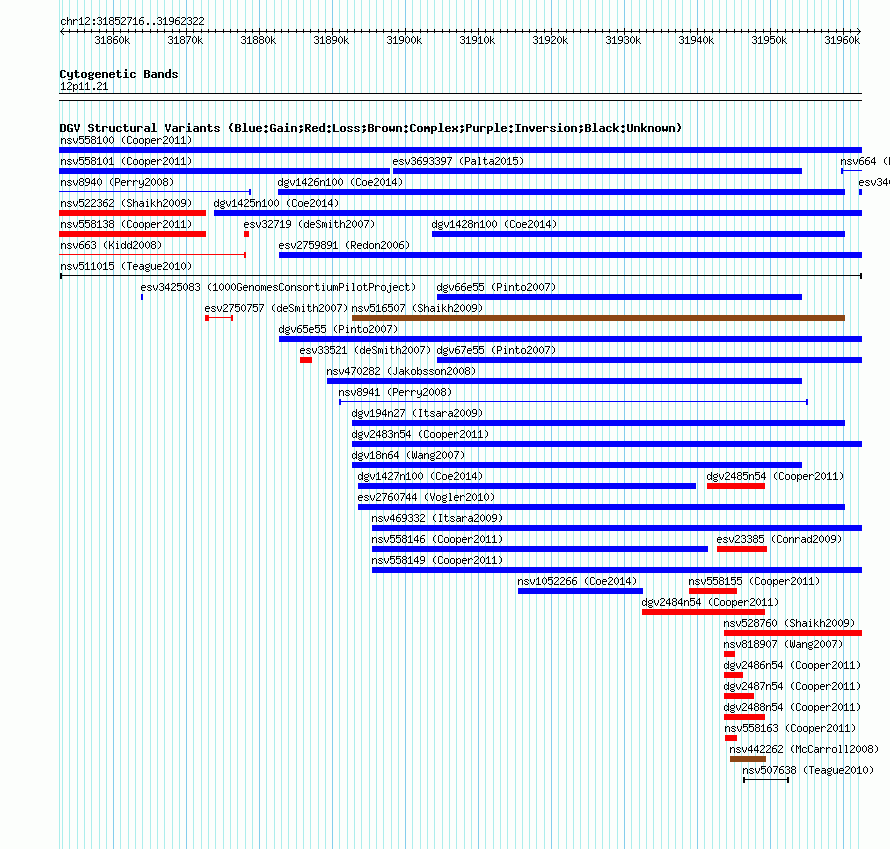Open the dgv194n27 (Itsara2009) label
890x849 pixels.
[x=417, y=413]
